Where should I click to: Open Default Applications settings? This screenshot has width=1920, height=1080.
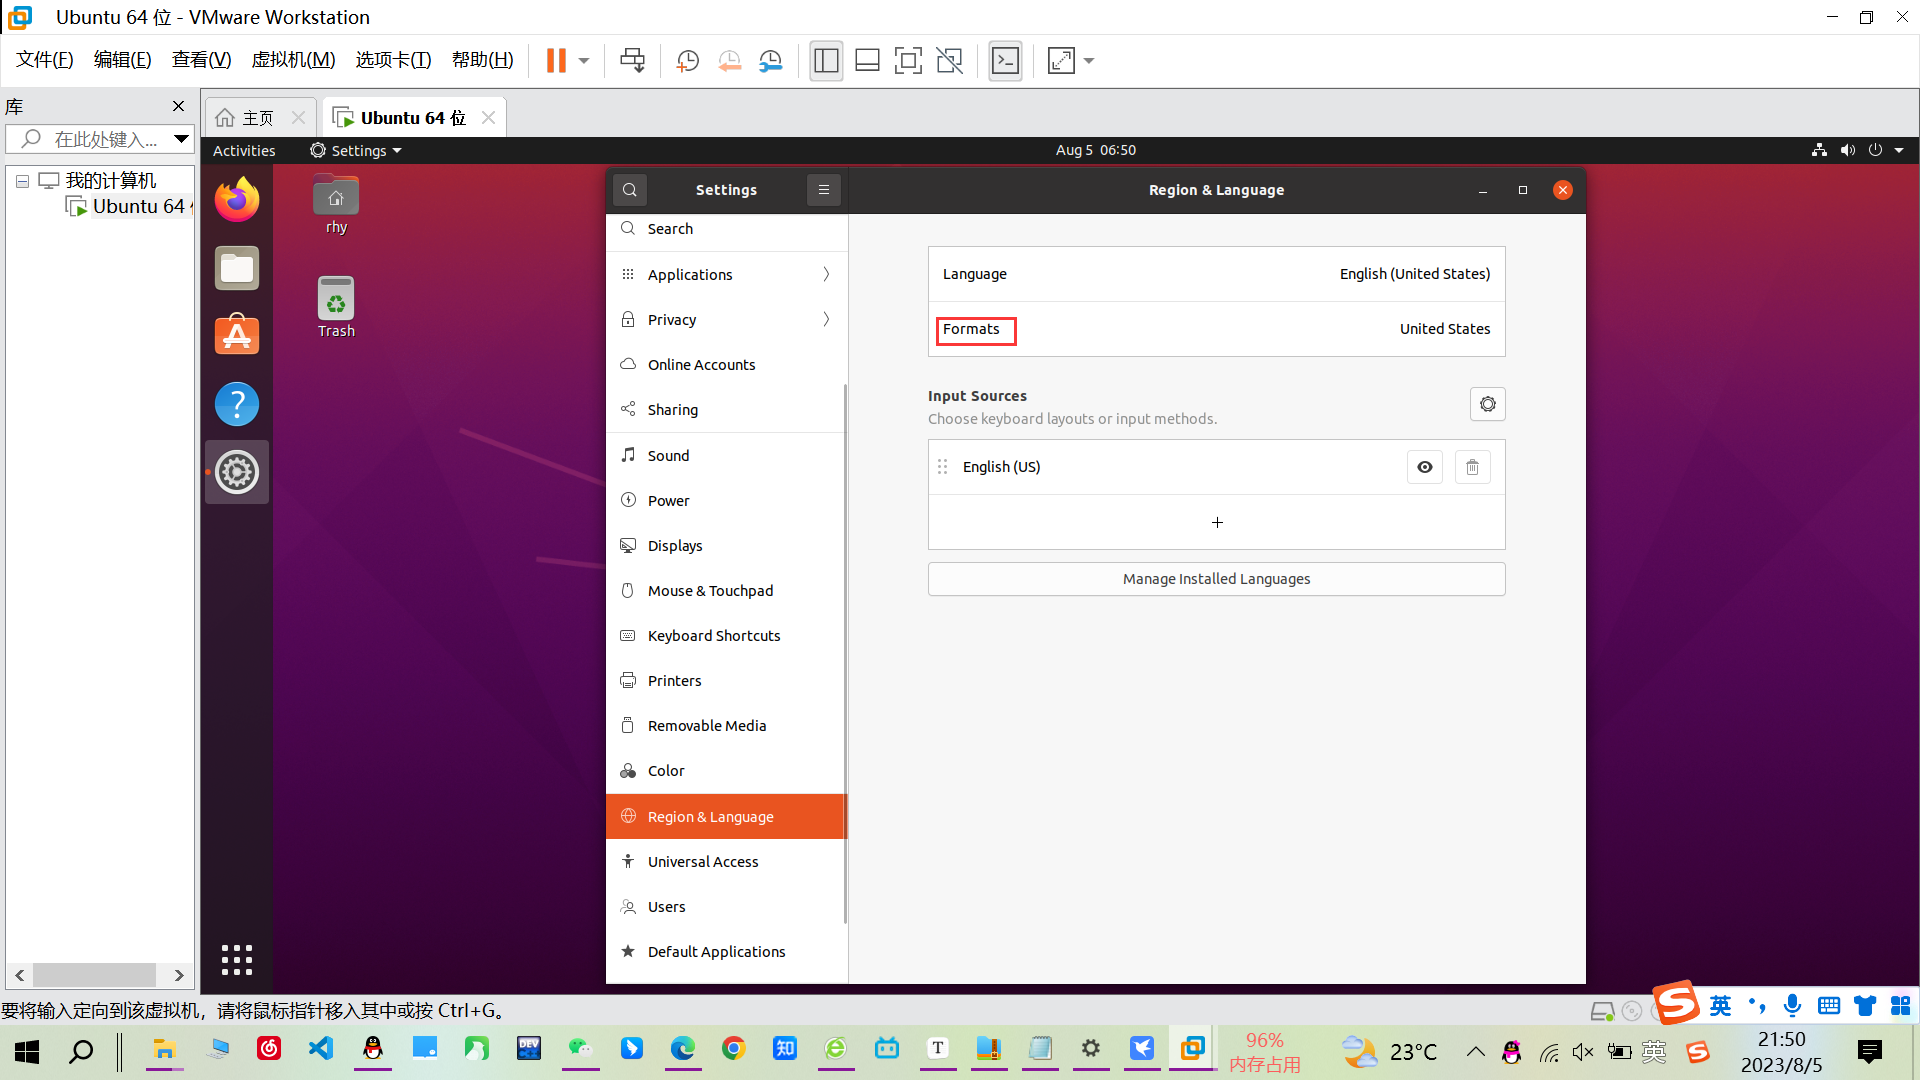[x=727, y=951]
